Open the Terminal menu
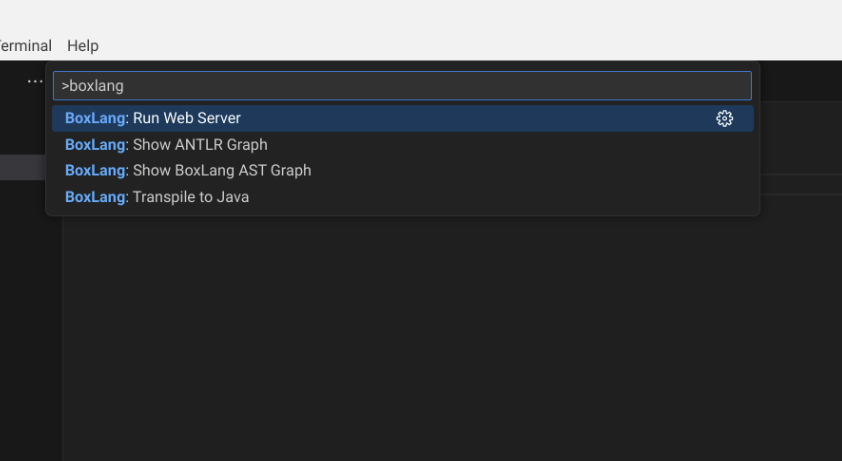This screenshot has height=461, width=842. pos(25,46)
